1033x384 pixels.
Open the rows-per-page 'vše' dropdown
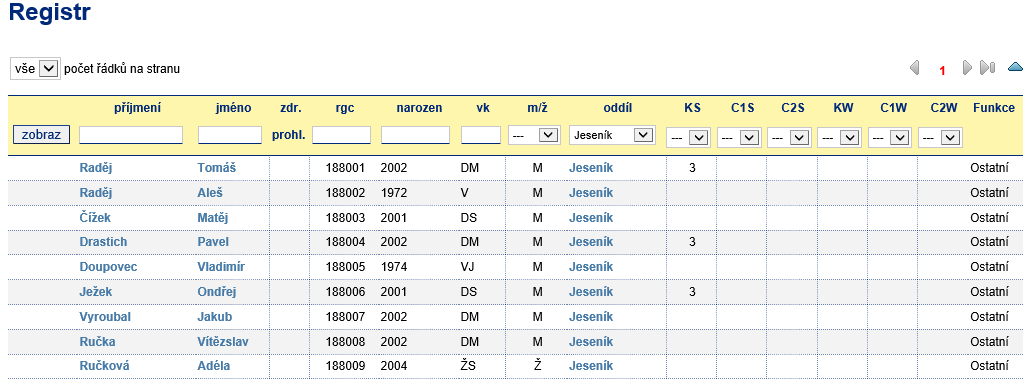point(35,69)
